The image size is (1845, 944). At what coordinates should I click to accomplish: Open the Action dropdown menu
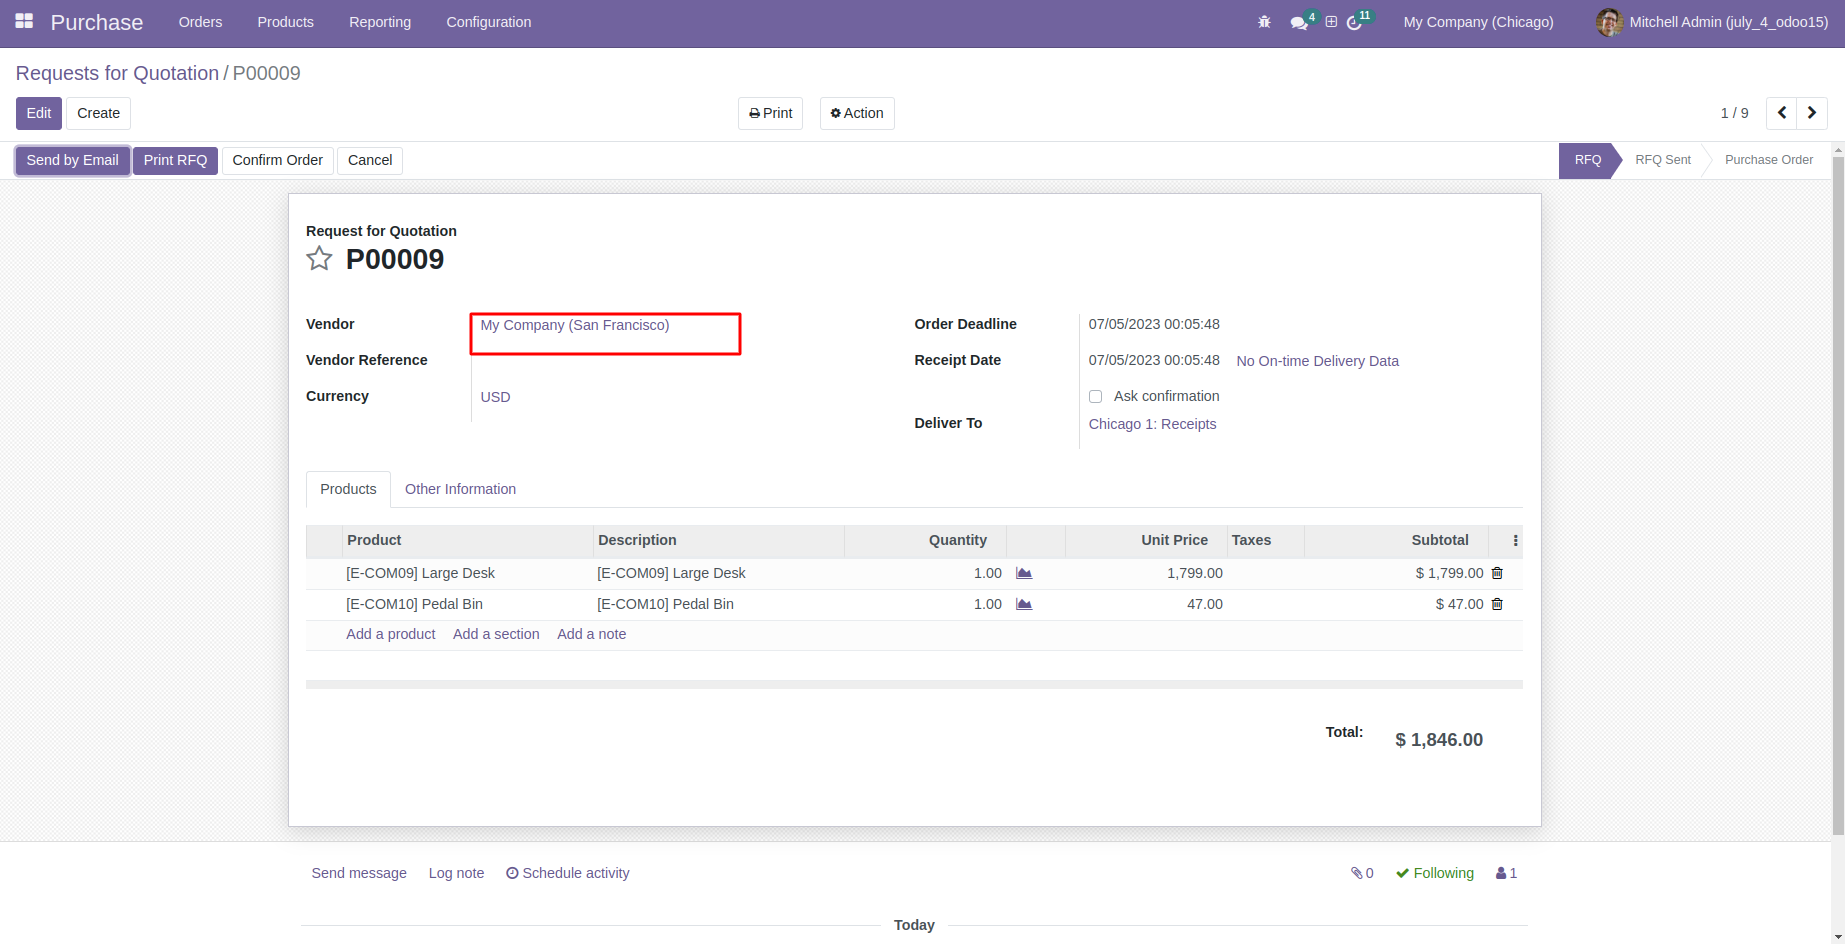857,113
